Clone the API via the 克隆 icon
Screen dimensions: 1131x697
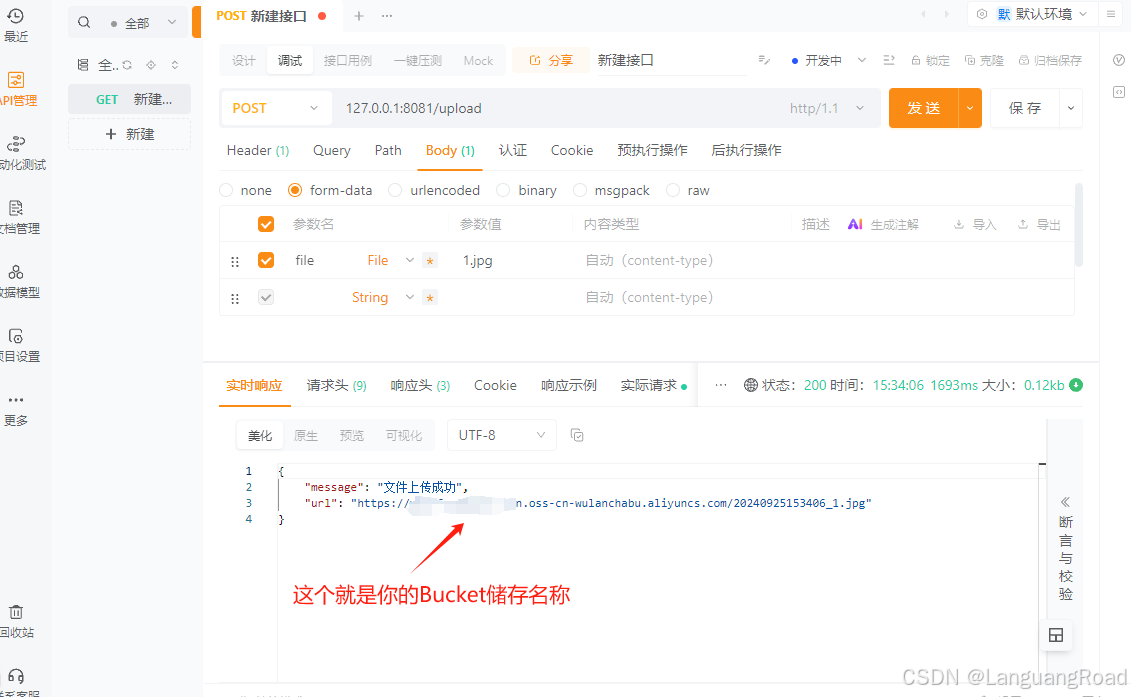pyautogui.click(x=983, y=60)
